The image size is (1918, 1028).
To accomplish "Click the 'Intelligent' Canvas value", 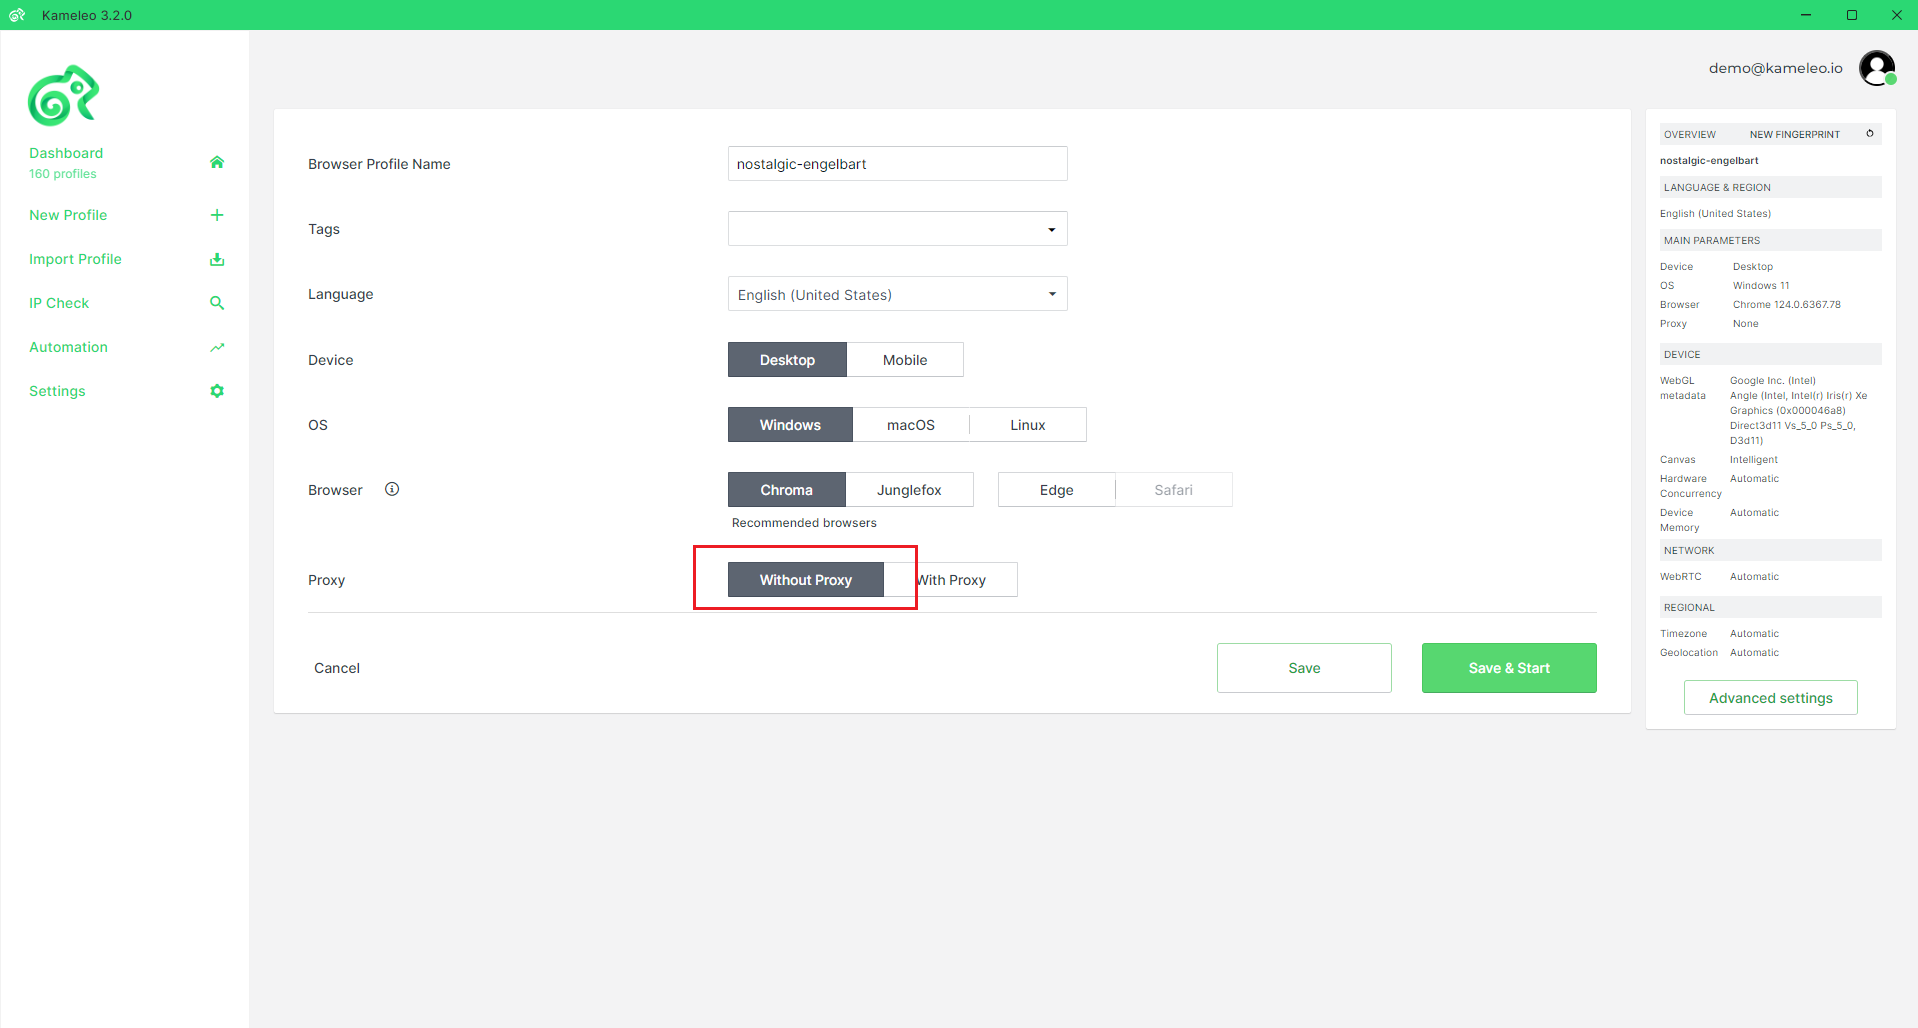I will (1754, 460).
